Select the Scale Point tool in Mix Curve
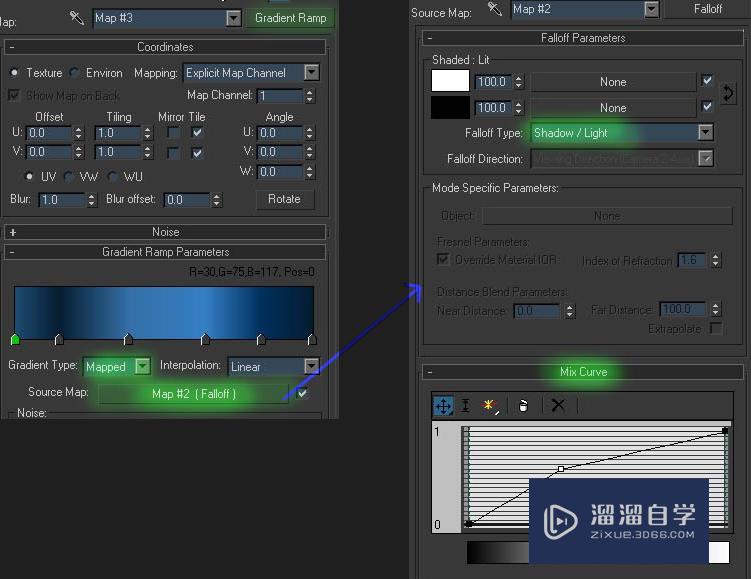Screen dimensions: 751x579 tap(465, 406)
